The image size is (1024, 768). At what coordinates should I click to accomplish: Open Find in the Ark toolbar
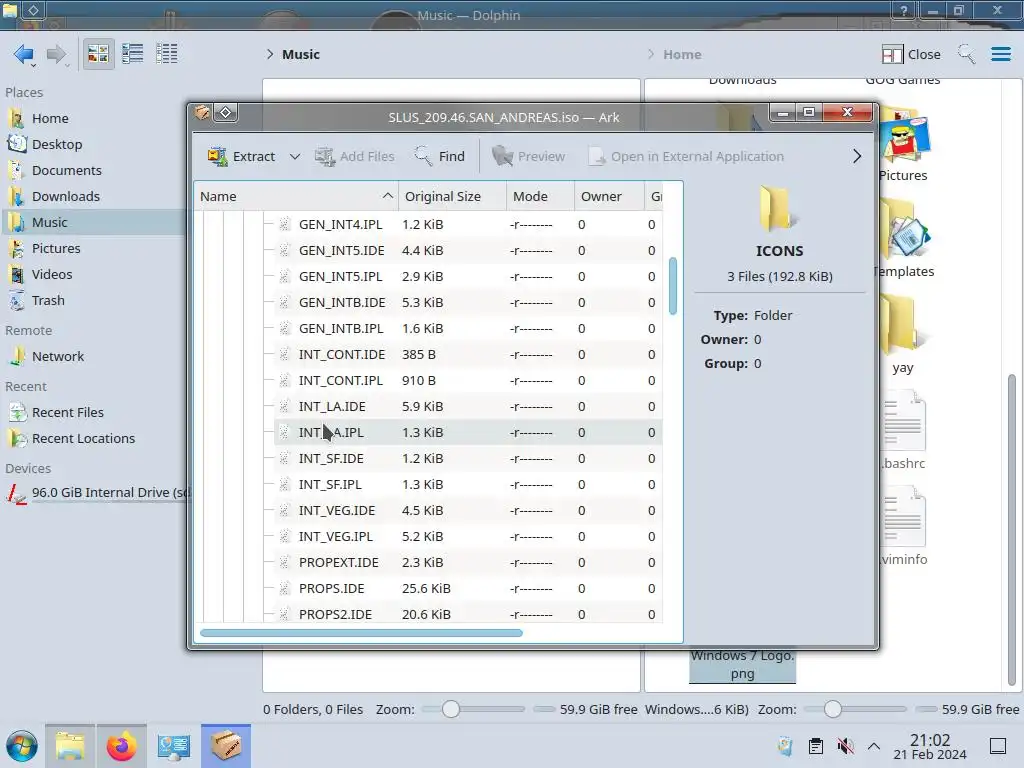[x=440, y=157]
